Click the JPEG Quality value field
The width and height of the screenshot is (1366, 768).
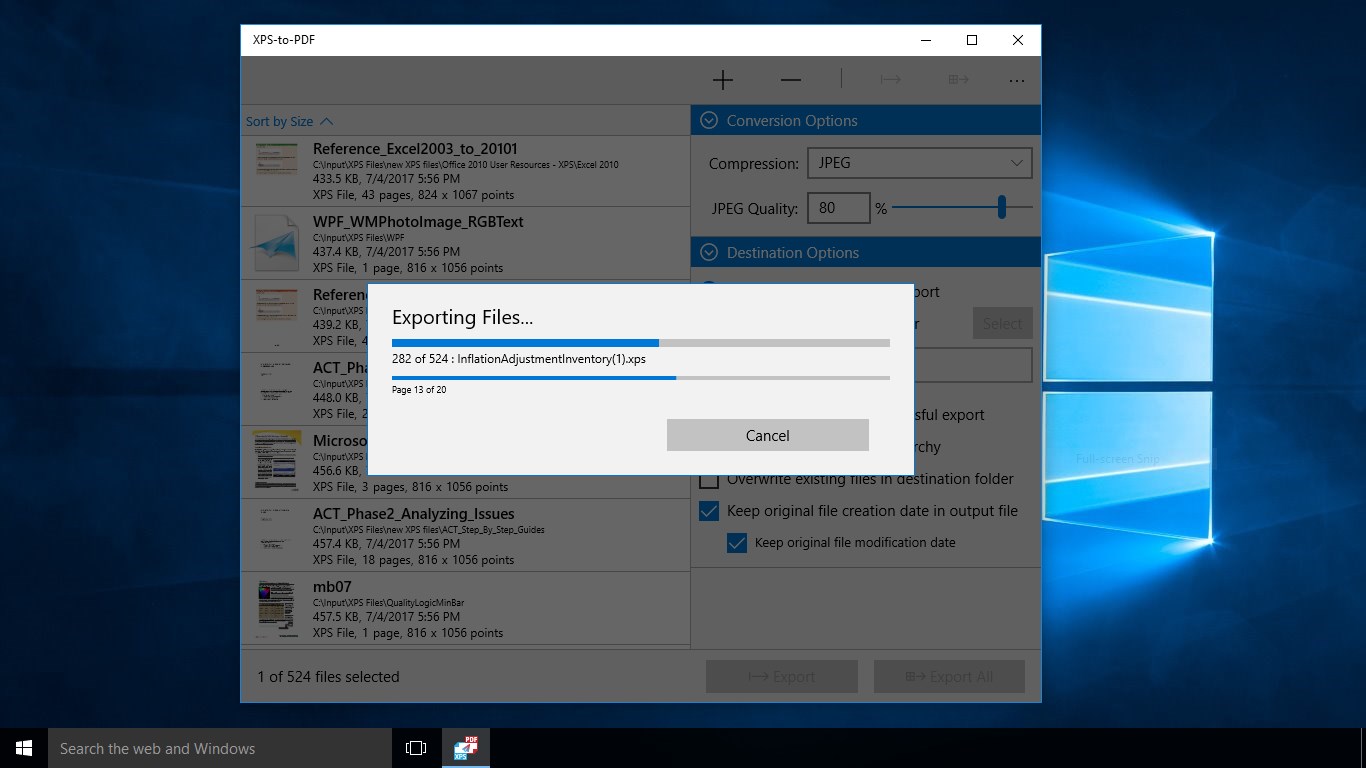click(x=839, y=209)
